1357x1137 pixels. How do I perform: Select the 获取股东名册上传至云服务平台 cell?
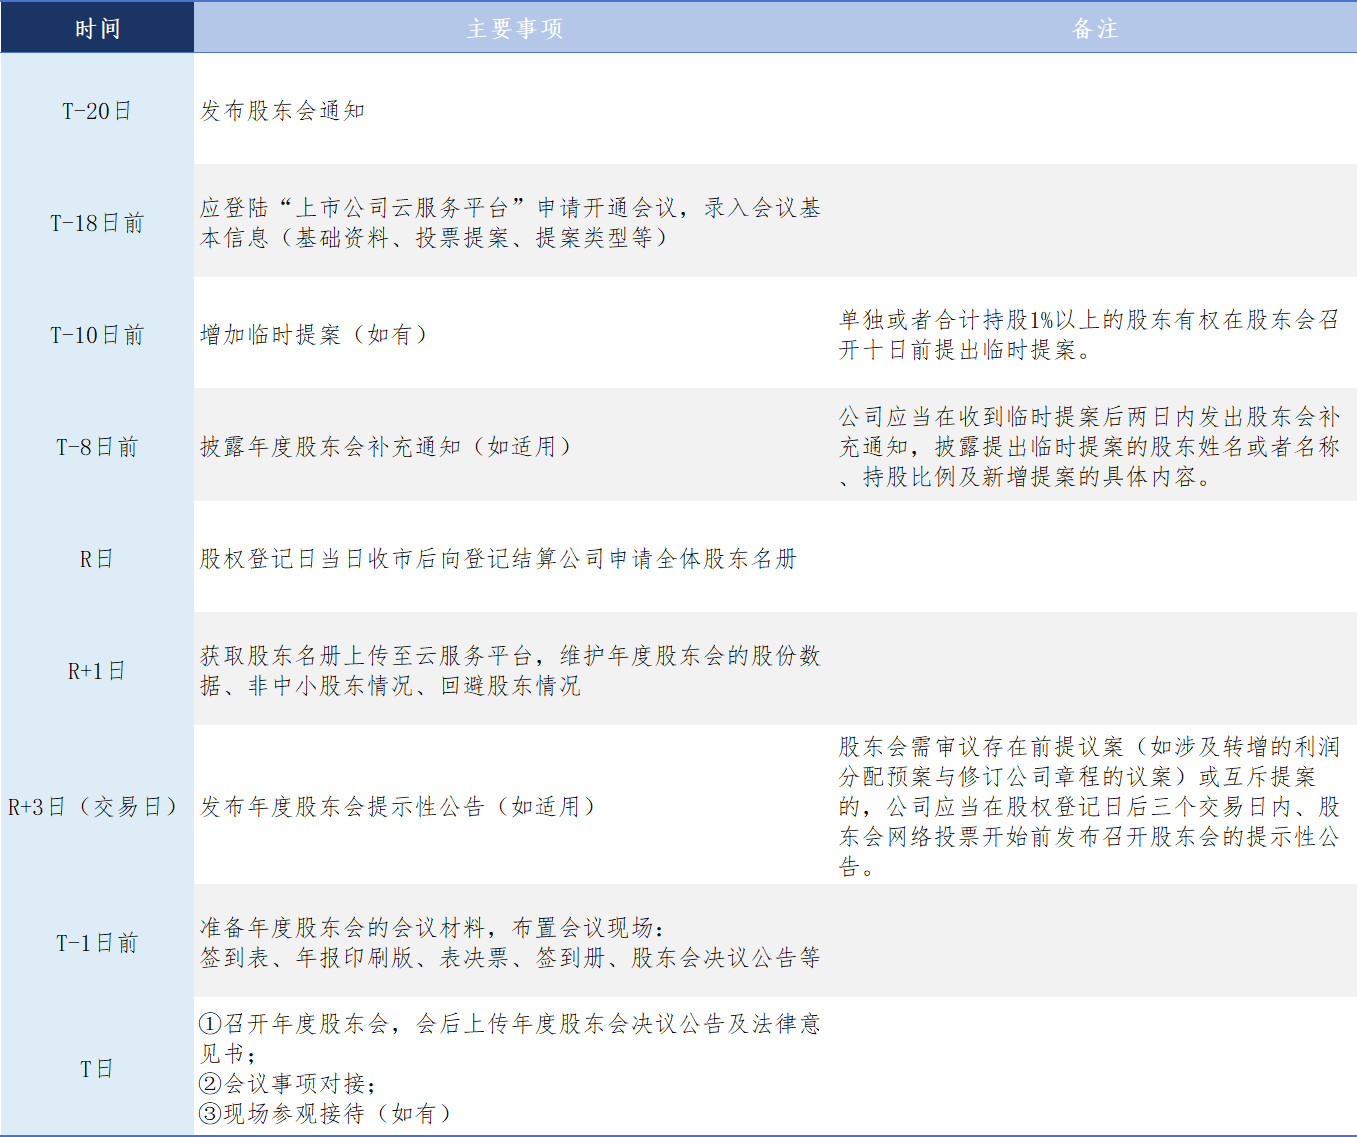tap(510, 671)
